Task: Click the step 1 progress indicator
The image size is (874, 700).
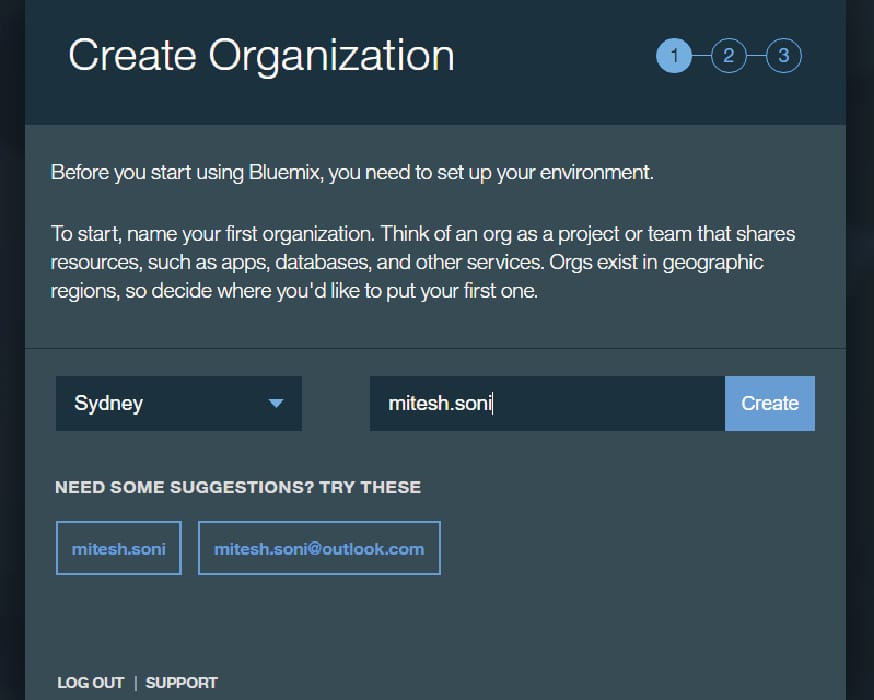Action: [674, 55]
